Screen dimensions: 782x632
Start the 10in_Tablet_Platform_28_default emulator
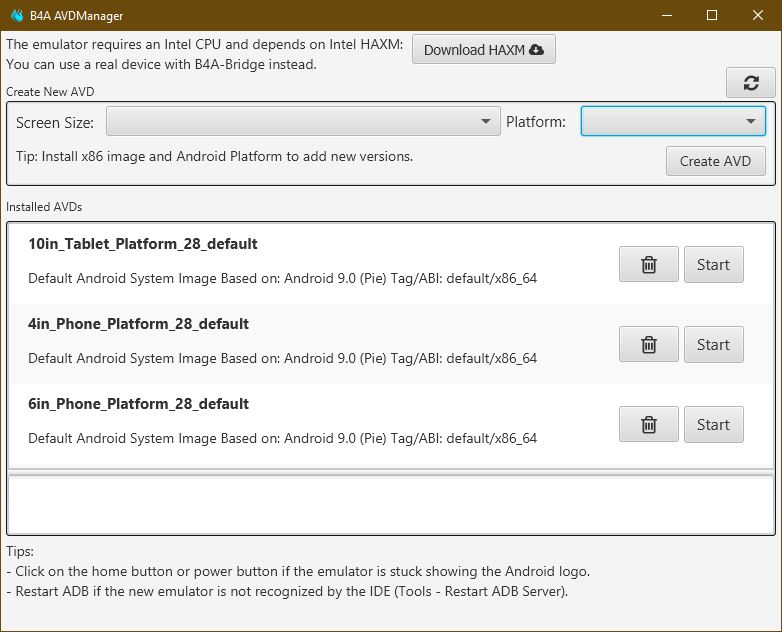713,265
